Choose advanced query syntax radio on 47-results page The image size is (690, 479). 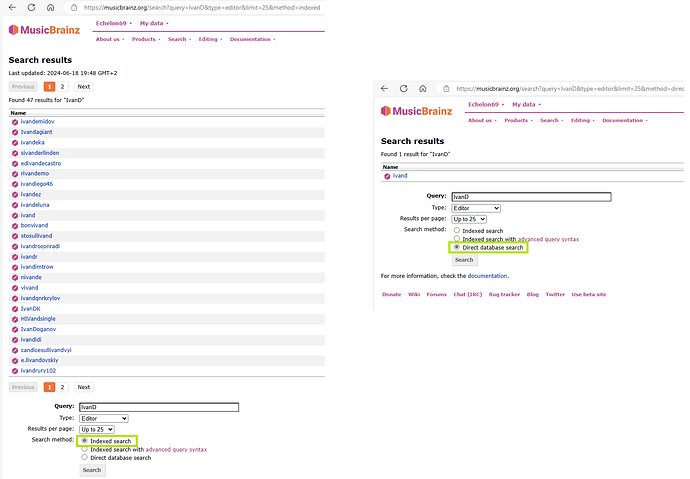tap(85, 449)
